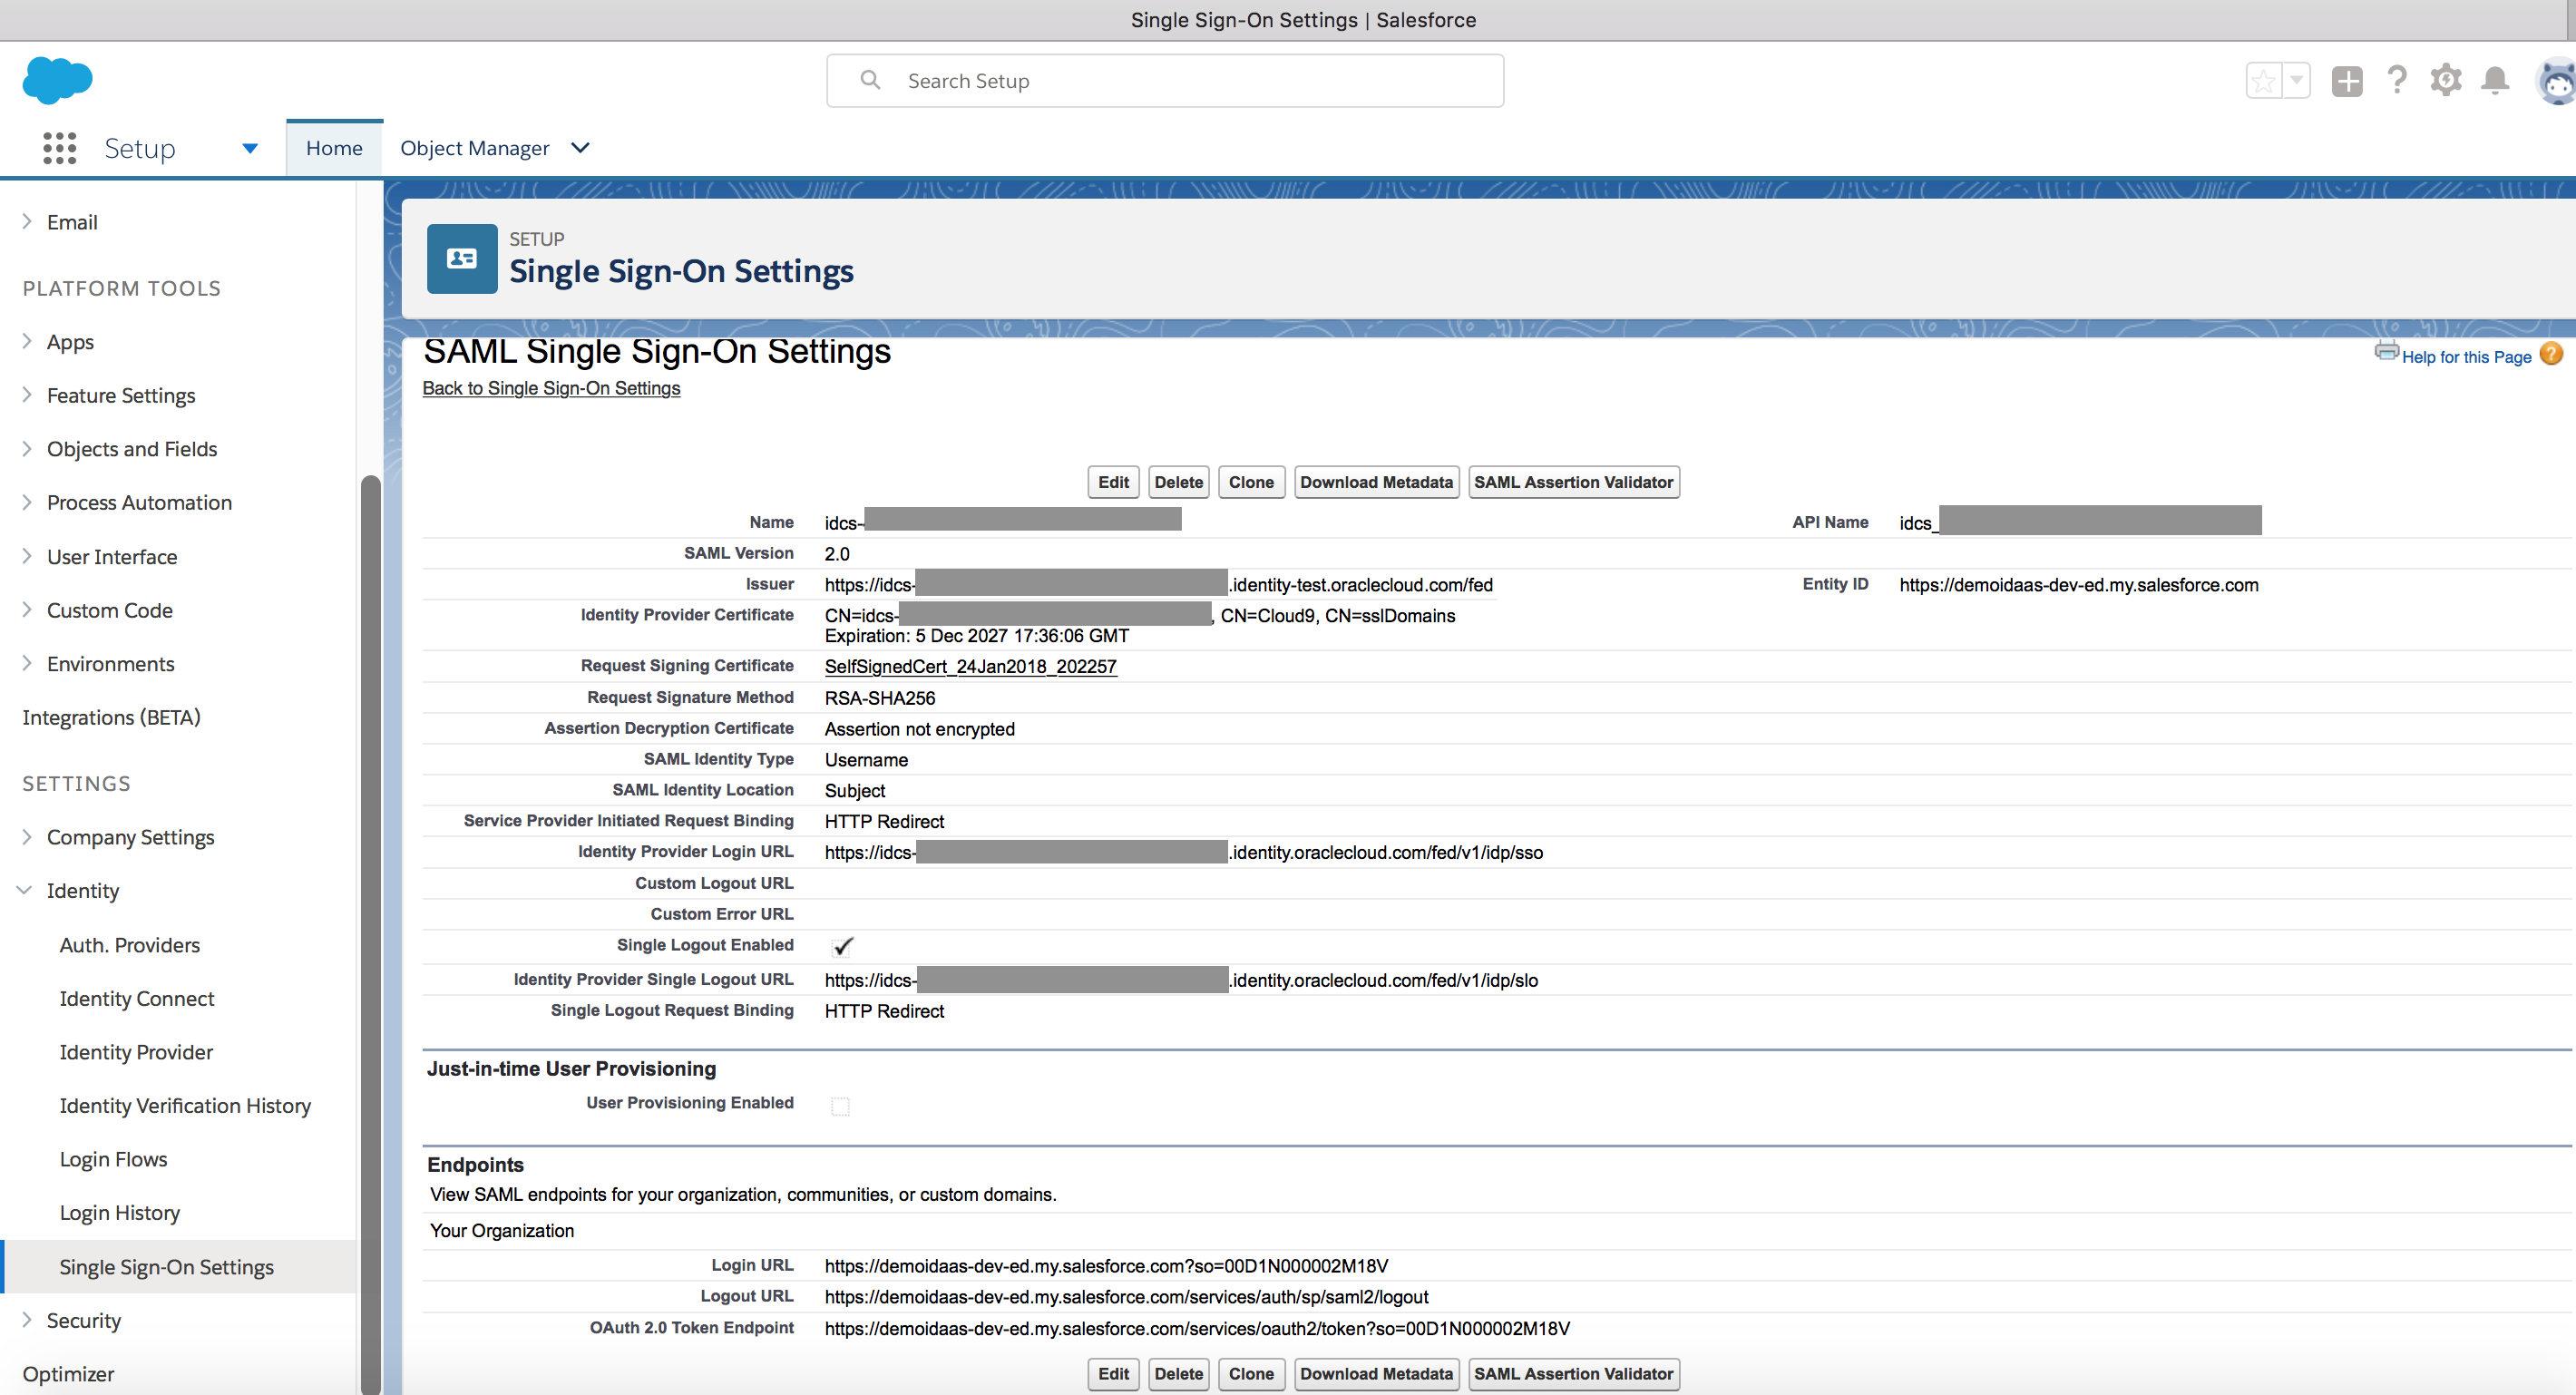The image size is (2576, 1395).
Task: Click the top Delete button
Action: tap(1178, 482)
